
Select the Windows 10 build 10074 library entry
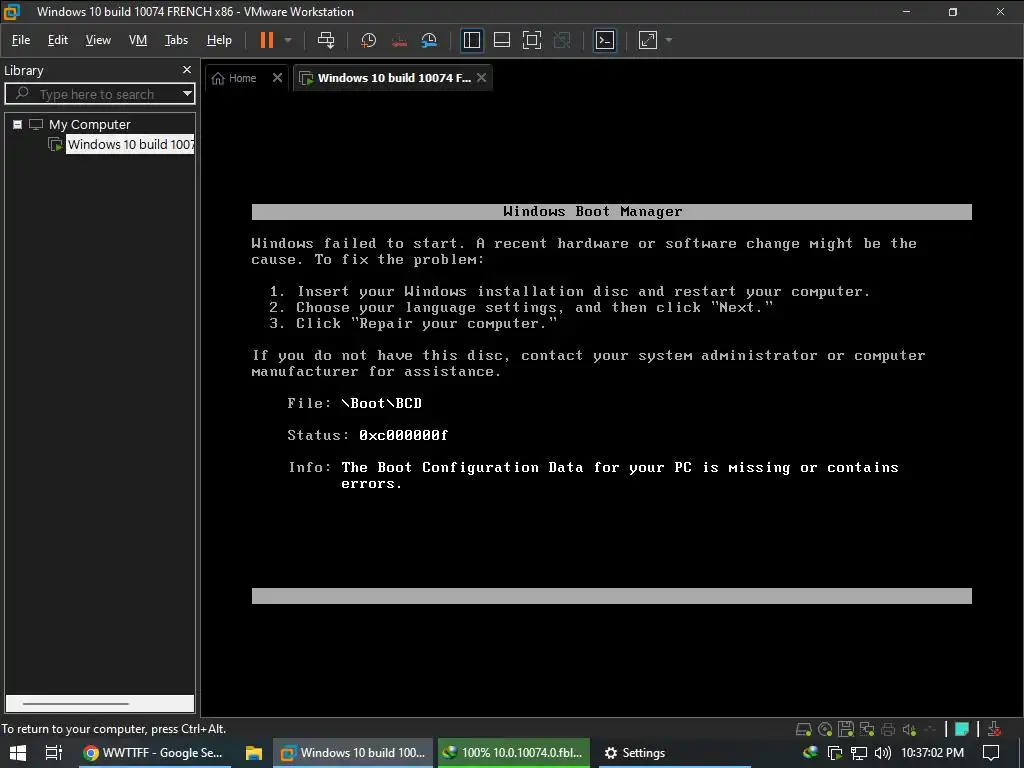(x=130, y=144)
